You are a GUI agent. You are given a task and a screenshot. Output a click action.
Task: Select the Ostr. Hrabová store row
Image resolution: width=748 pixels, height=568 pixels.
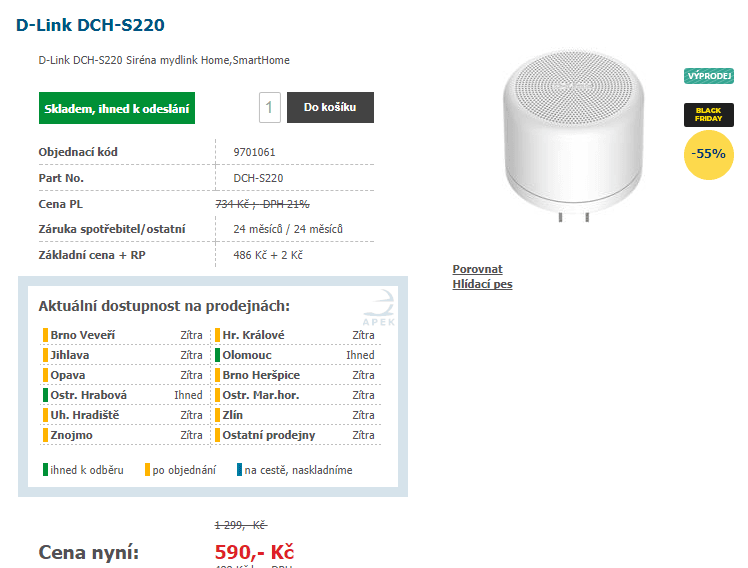123,395
